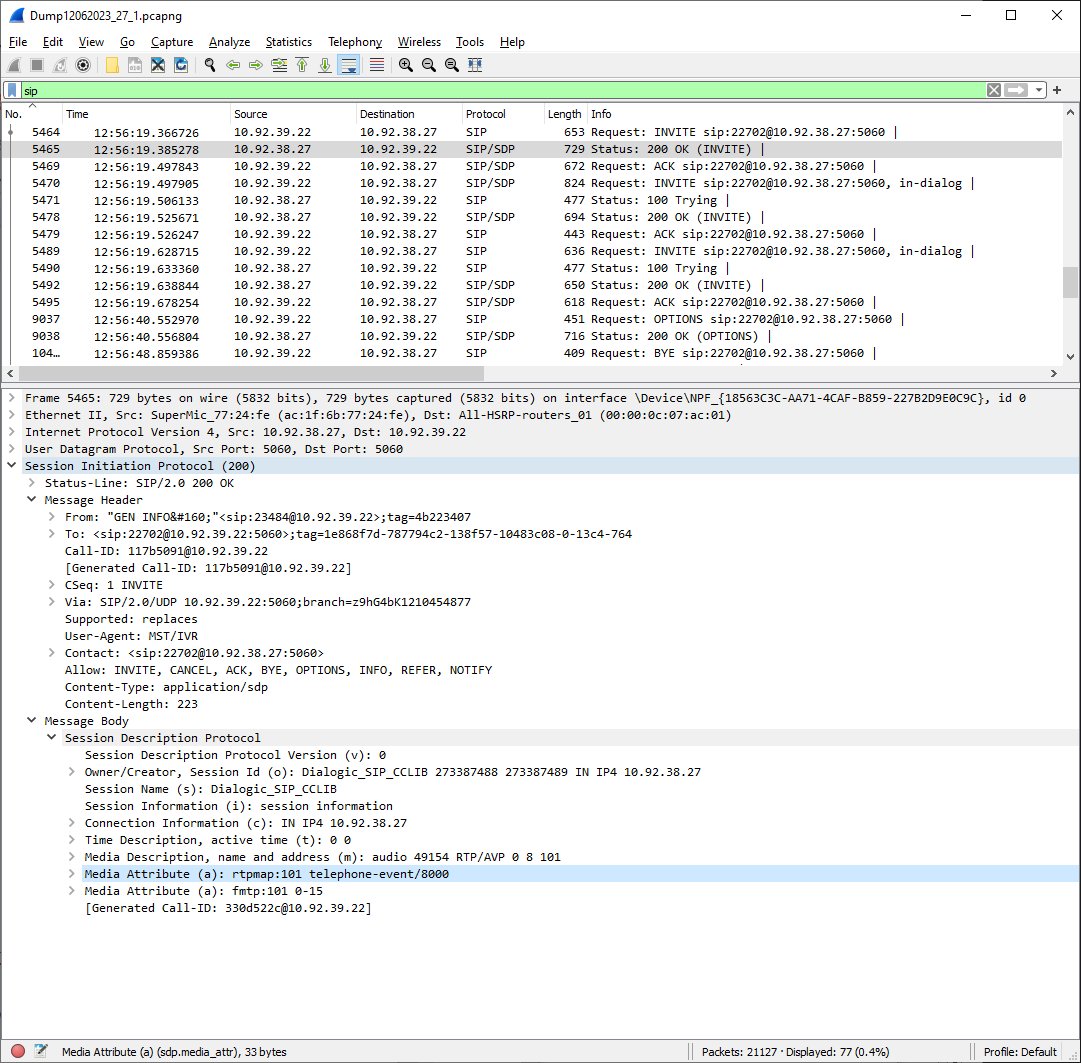
Task: Collapse the Session Description Protocol tree
Action: coord(51,738)
